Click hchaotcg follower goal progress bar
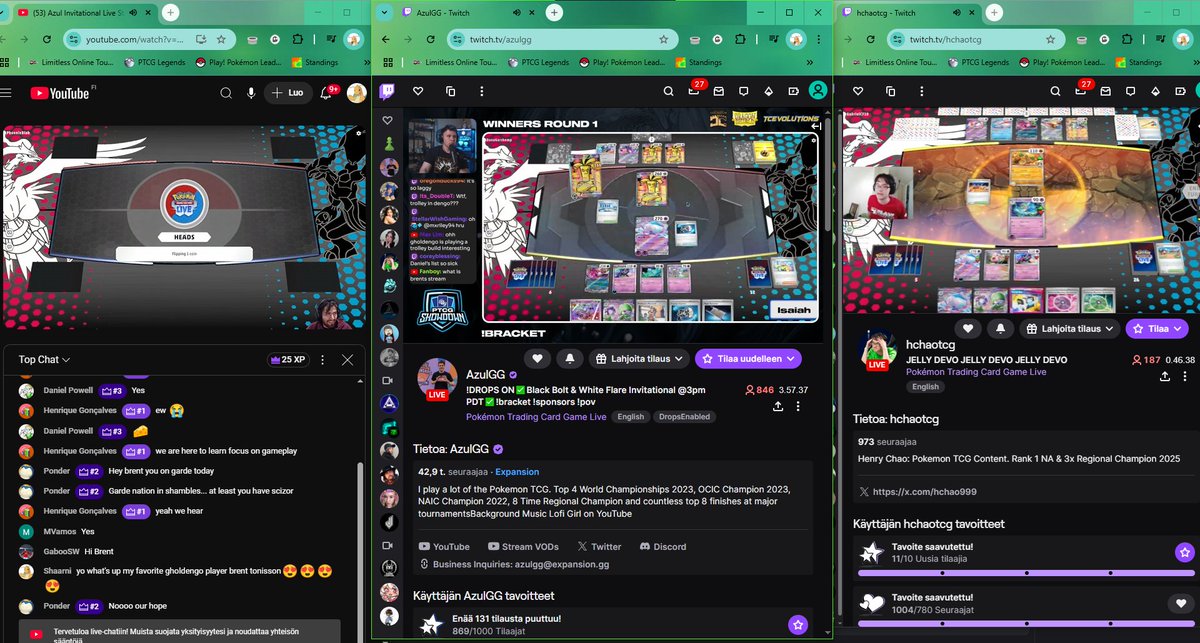This screenshot has height=643, width=1200. point(1026,623)
